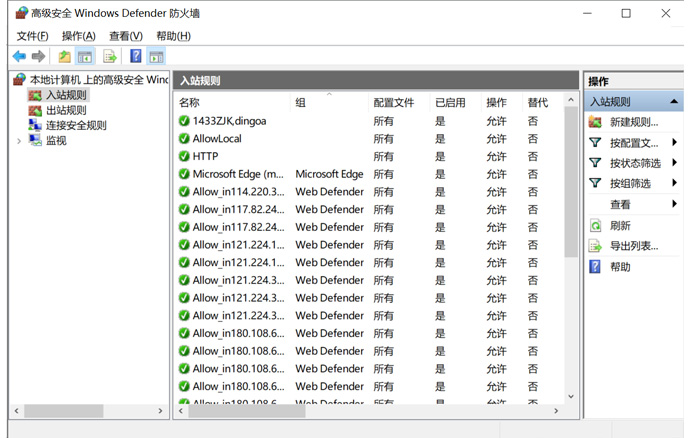This screenshot has height=438, width=690.
Task: Click the 新建规则 icon in actions pane
Action: (x=596, y=122)
